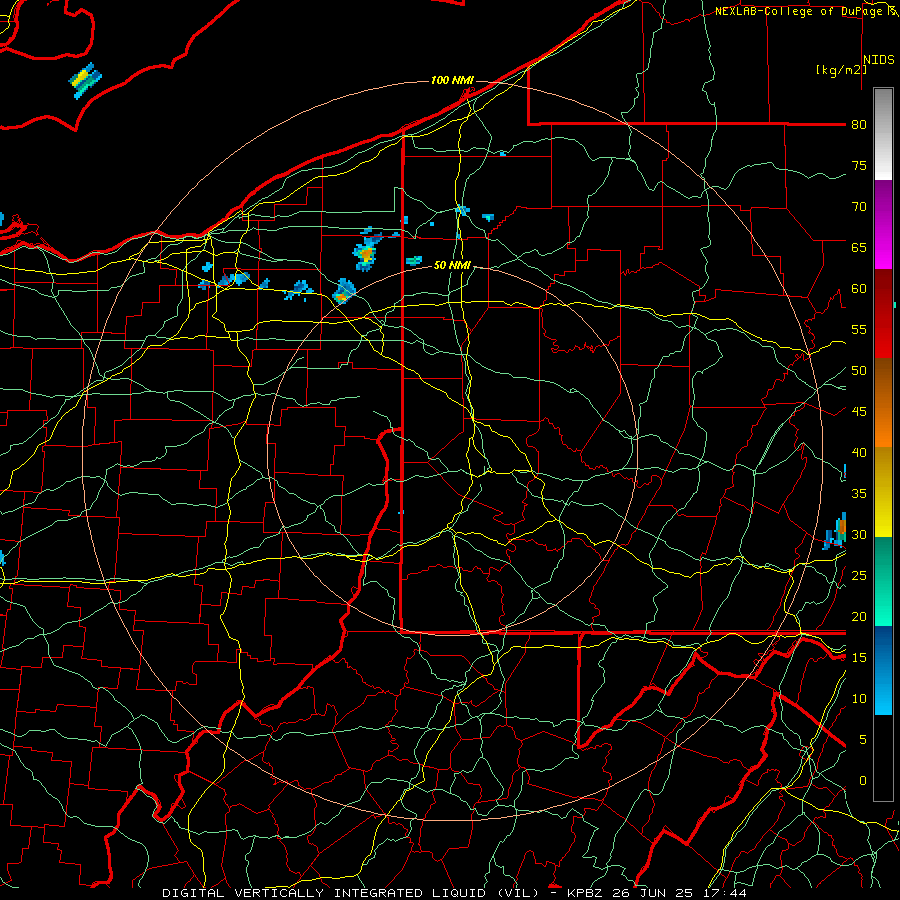Viewport: 900px width, 900px height.
Task: Click the 55 value on the legend
Action: pyautogui.click(x=859, y=329)
